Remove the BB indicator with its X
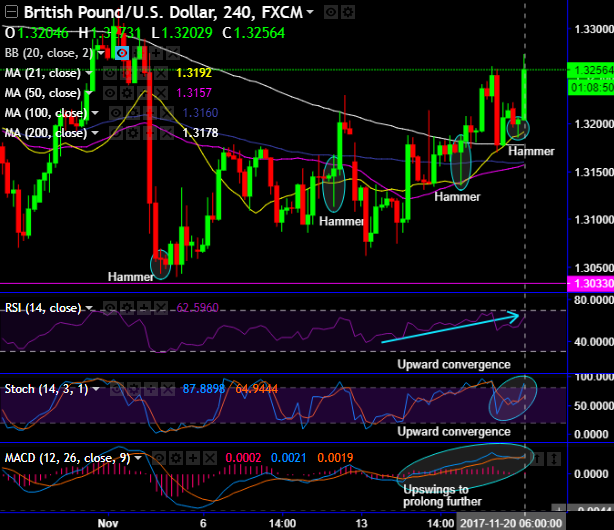Image resolution: width=614 pixels, height=530 pixels. (173, 52)
